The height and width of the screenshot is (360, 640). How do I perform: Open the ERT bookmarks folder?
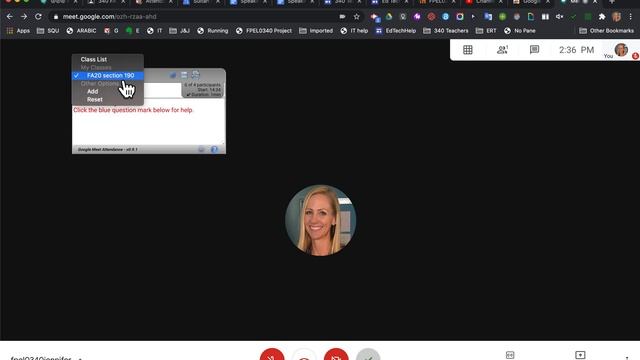pyautogui.click(x=486, y=31)
